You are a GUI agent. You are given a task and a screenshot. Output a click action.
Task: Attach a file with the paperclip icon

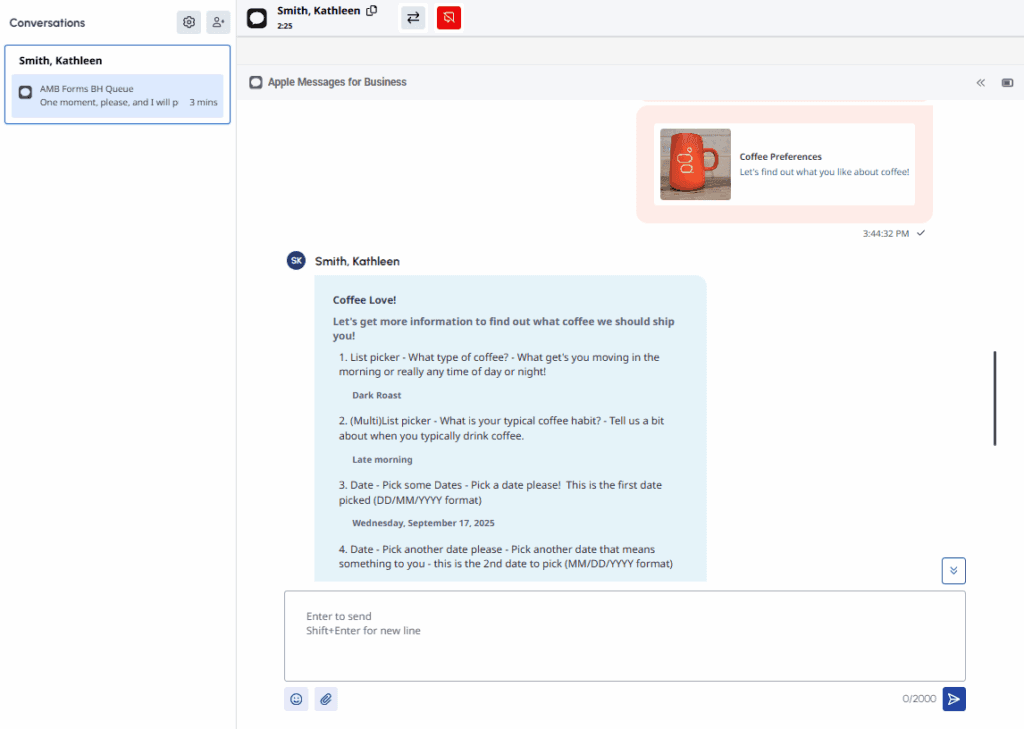coord(326,698)
